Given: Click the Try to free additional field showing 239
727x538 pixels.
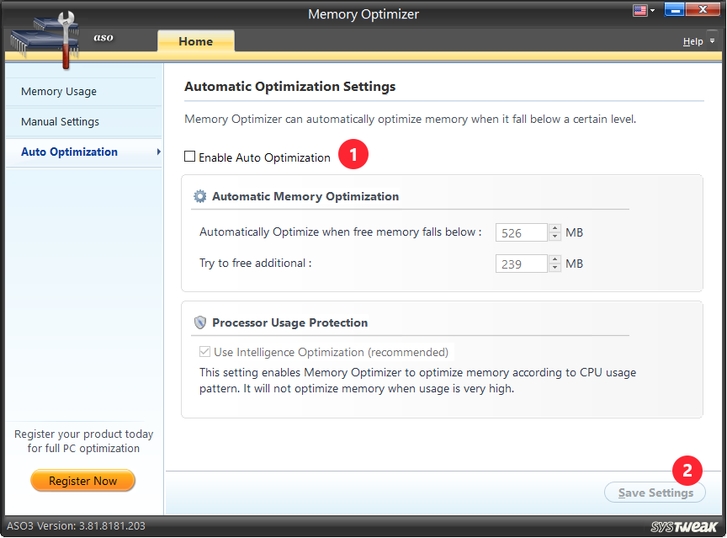Looking at the screenshot, I should tap(521, 264).
